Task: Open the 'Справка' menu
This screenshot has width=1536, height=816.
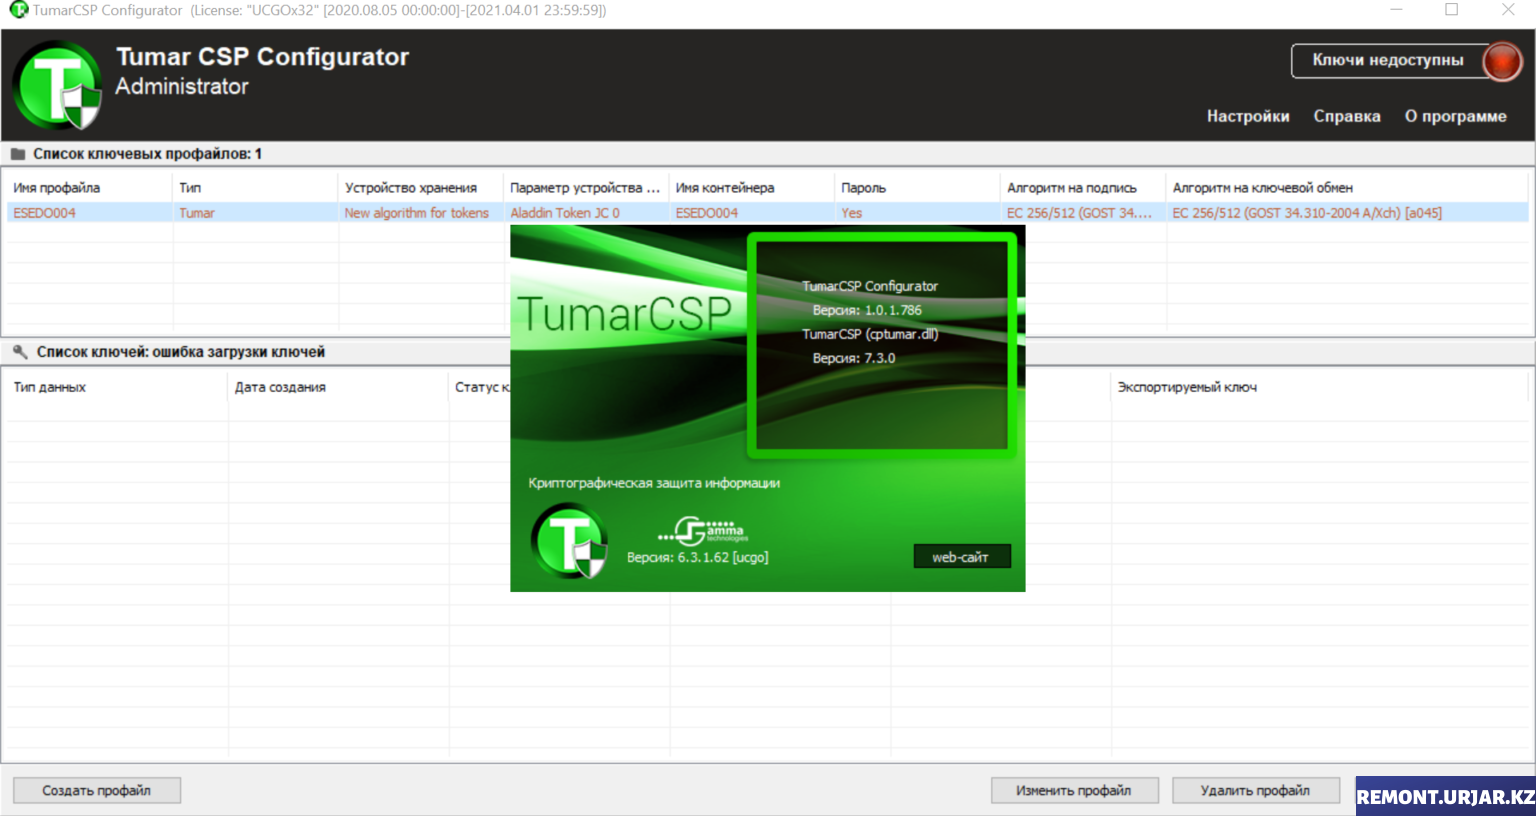Action: coord(1347,116)
